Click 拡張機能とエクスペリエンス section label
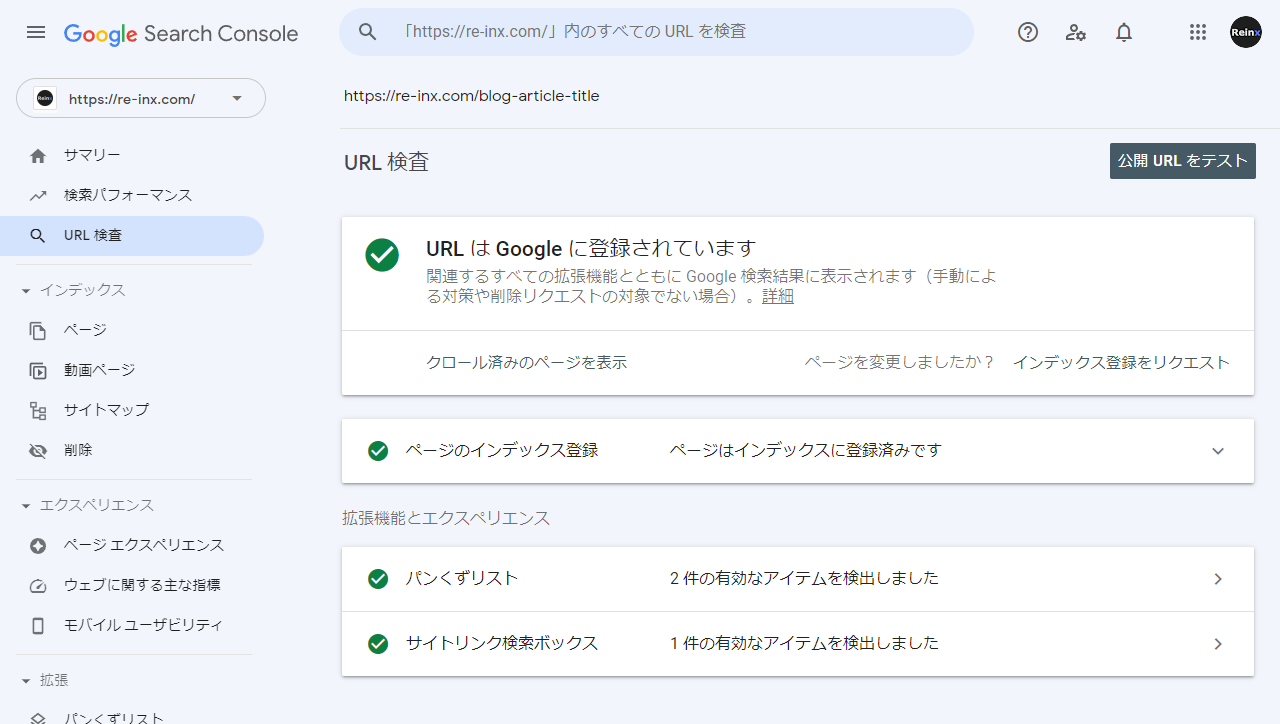Viewport: 1280px width, 724px height. point(446,518)
